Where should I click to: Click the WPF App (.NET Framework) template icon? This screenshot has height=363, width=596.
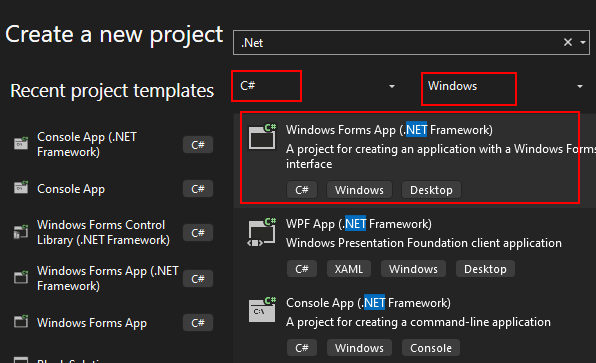click(x=262, y=232)
